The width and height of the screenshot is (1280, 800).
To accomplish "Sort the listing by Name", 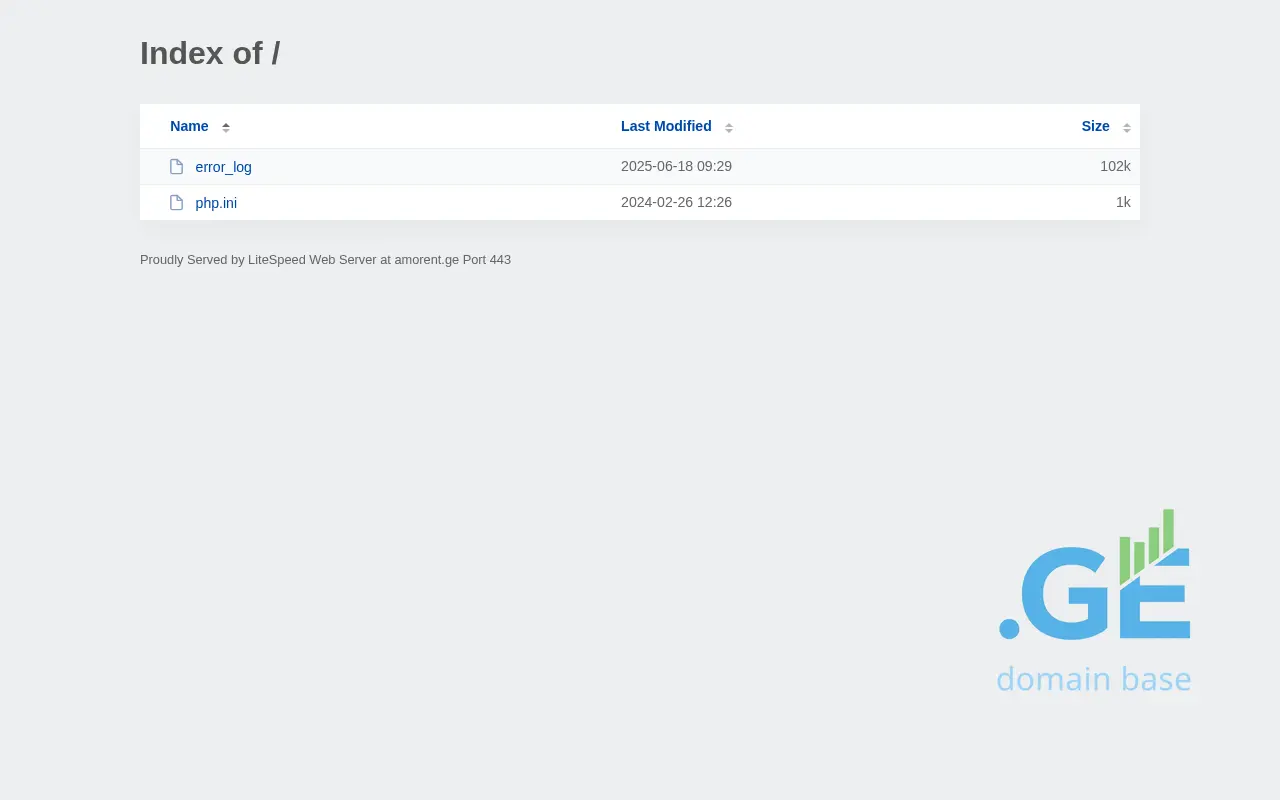I will (189, 126).
